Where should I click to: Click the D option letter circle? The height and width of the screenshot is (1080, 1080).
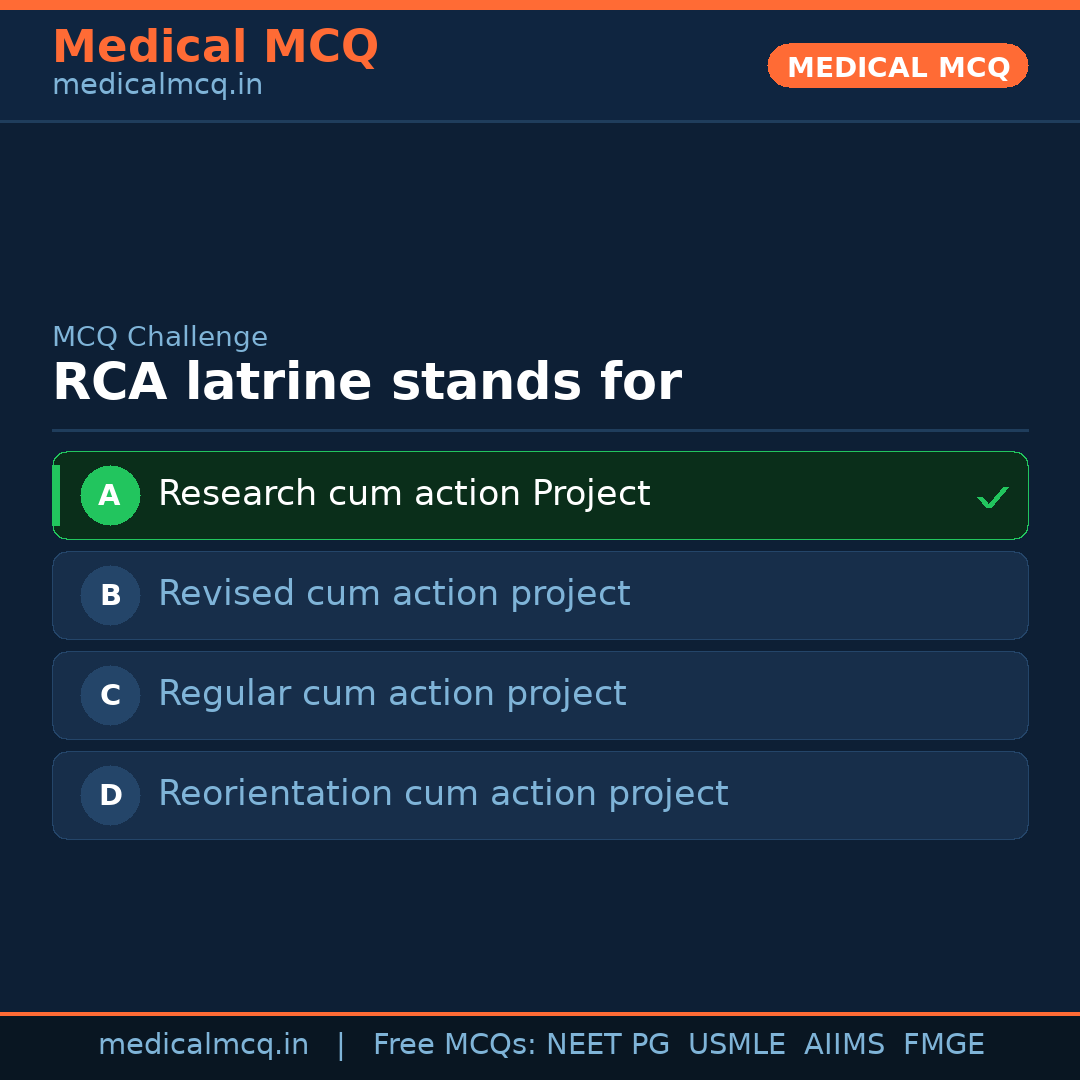[x=110, y=795]
